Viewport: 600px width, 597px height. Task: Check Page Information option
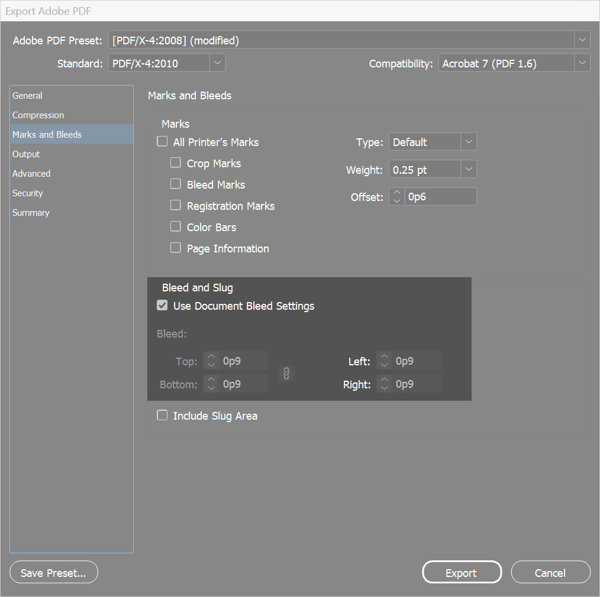point(176,248)
